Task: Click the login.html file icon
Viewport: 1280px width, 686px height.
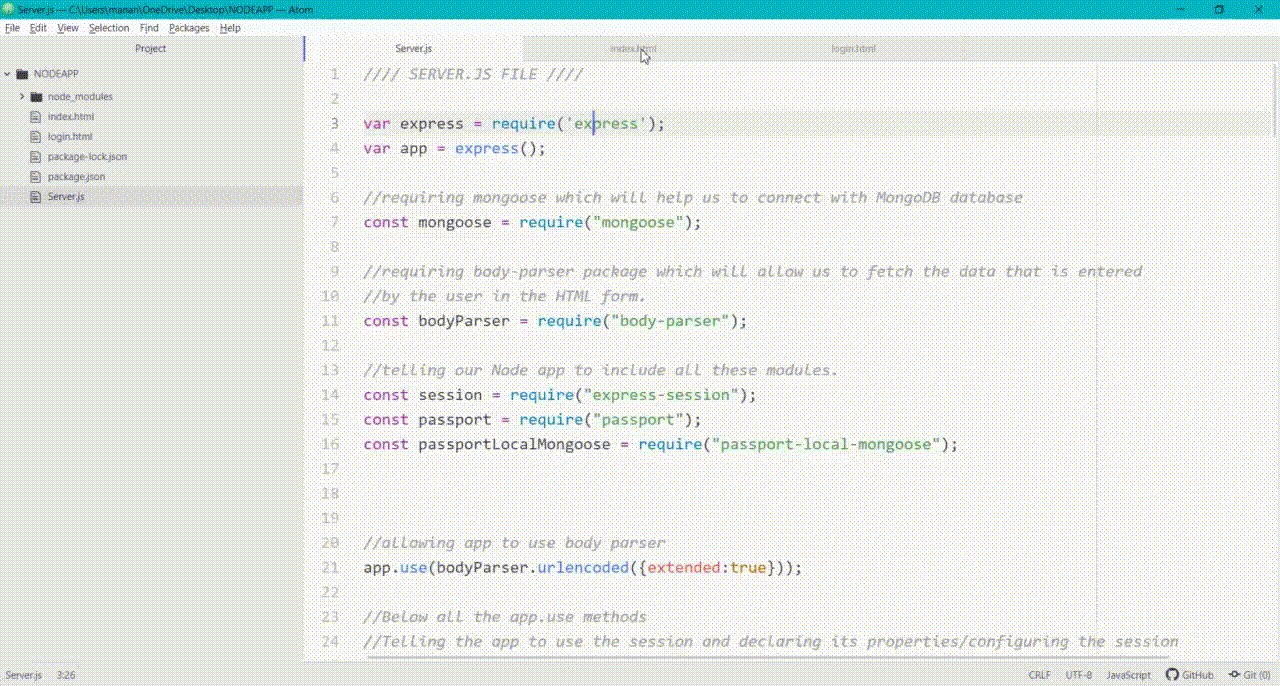Action: (x=36, y=137)
